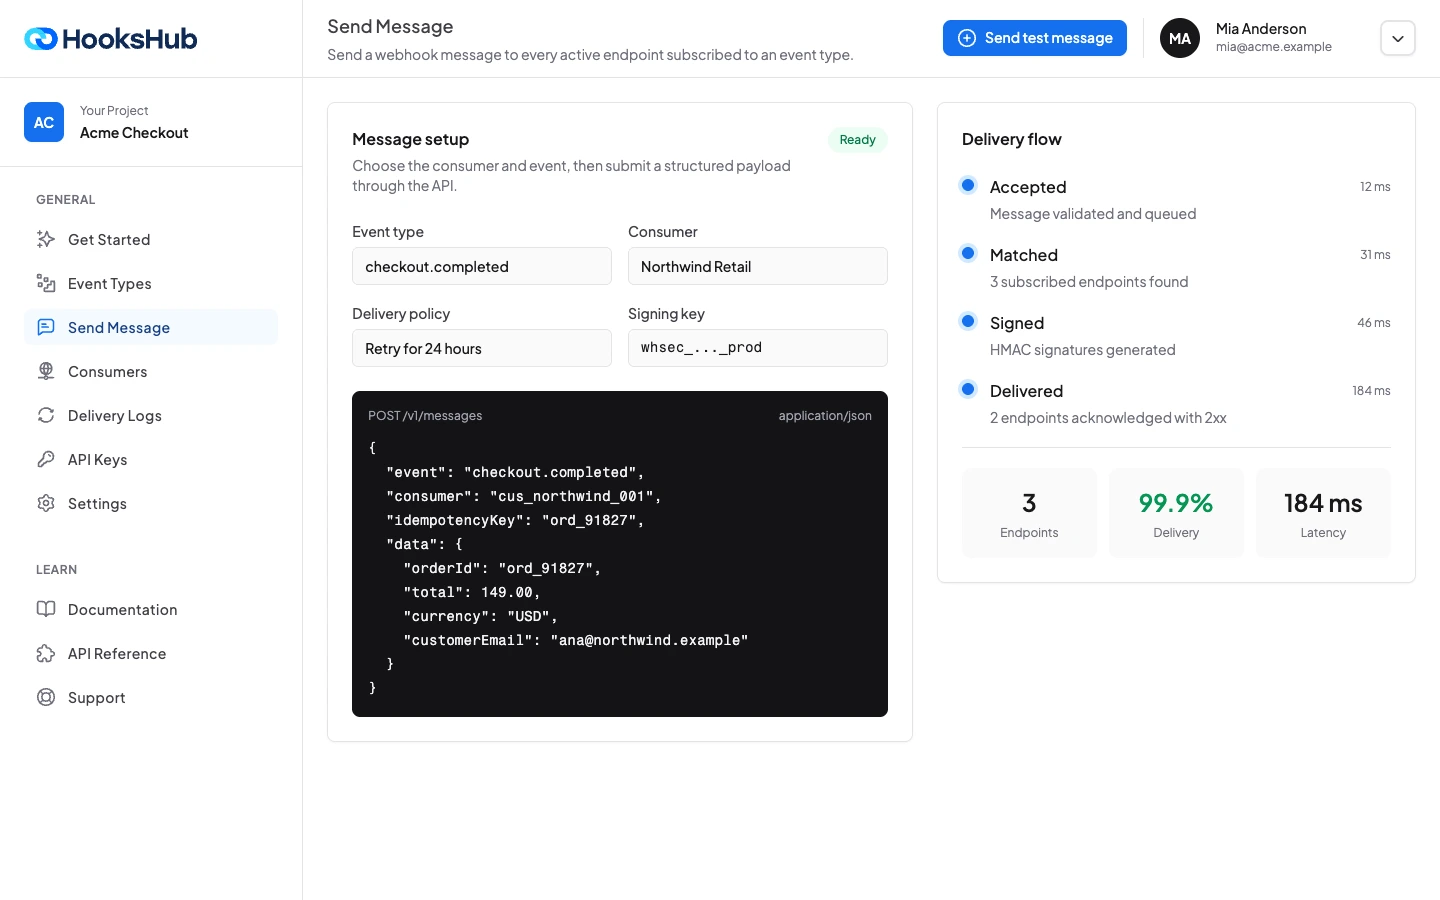Click the HooksHub logo icon
Screen dimensions: 1440x900
pos(41,39)
